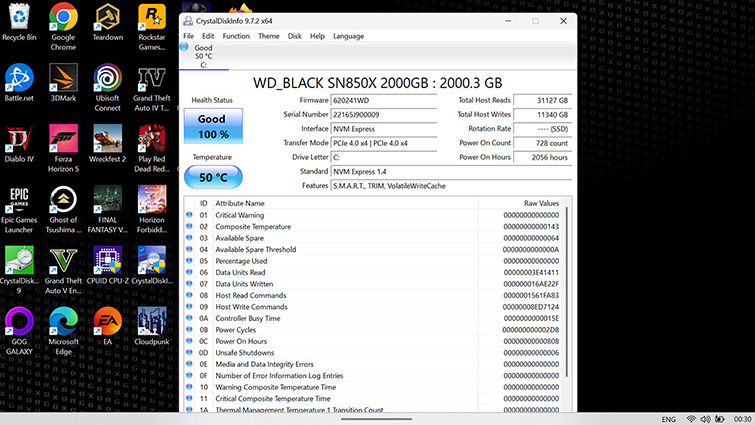Select the Percentage Used row
The height and width of the screenshot is (425, 755).
(x=374, y=261)
